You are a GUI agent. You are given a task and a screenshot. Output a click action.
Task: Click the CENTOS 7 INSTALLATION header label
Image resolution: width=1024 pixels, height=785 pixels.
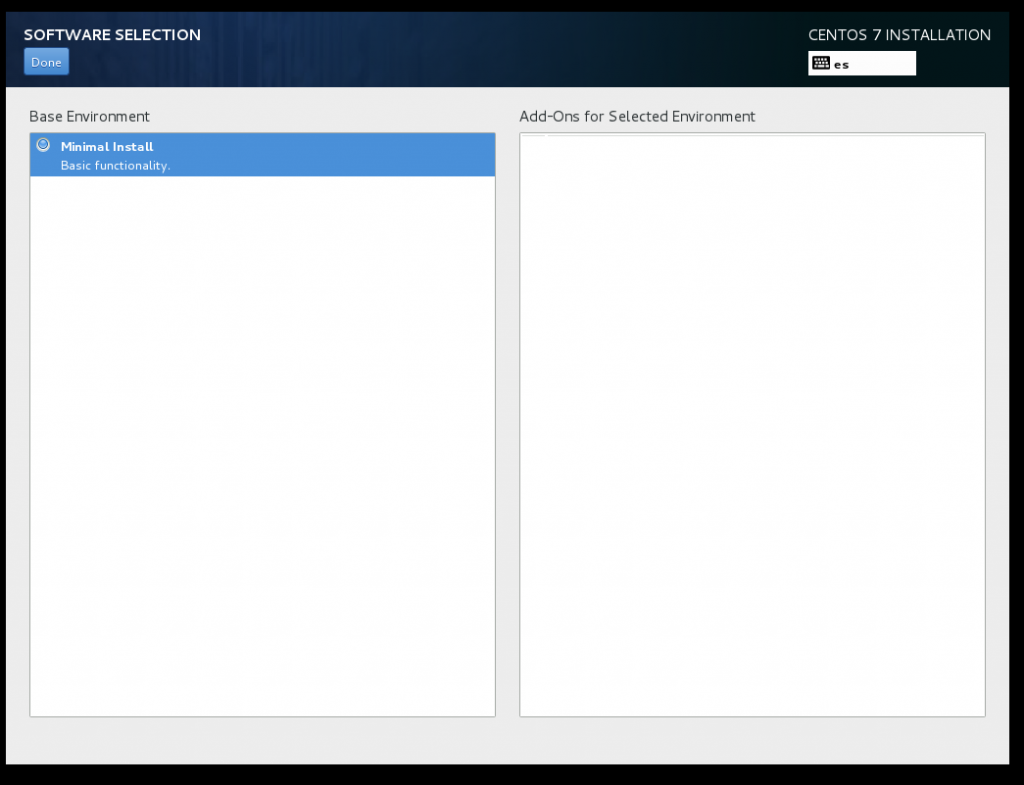point(898,34)
